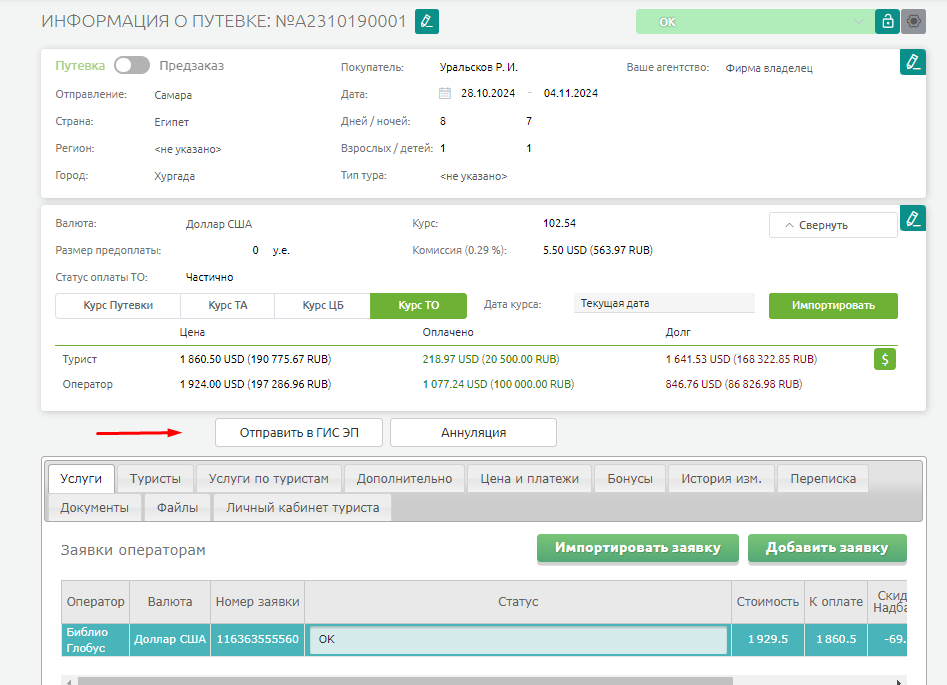This screenshot has height=685, width=947.
Task: Click operator paid 1 077.24 USD
Action: [x=498, y=384]
